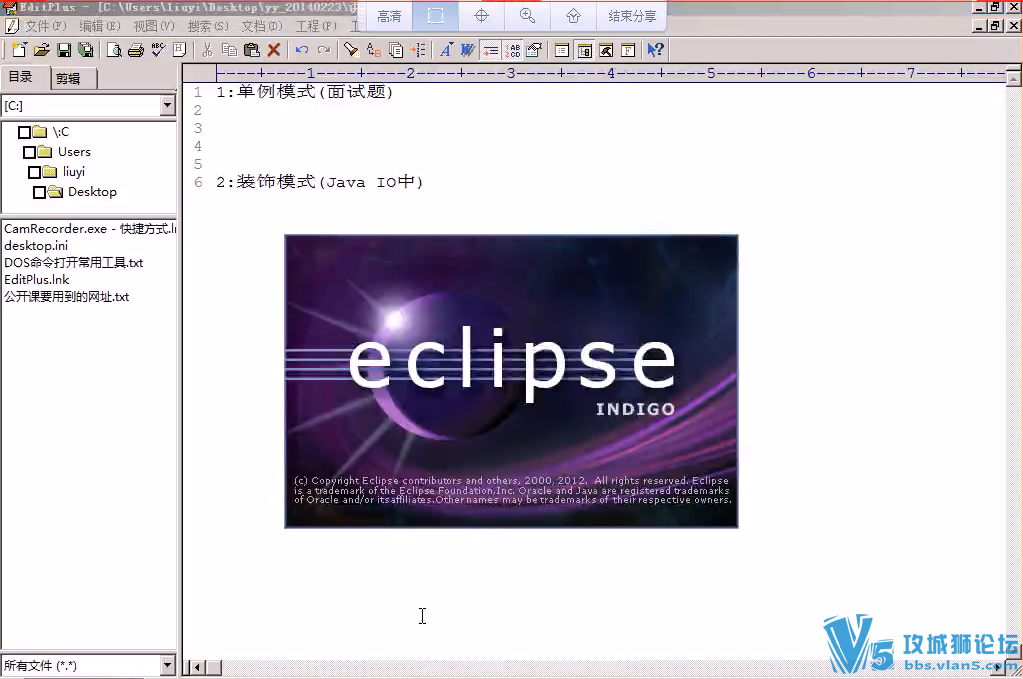Select DOS命令打开常用工具.txt file
1023x679 pixels.
74,263
